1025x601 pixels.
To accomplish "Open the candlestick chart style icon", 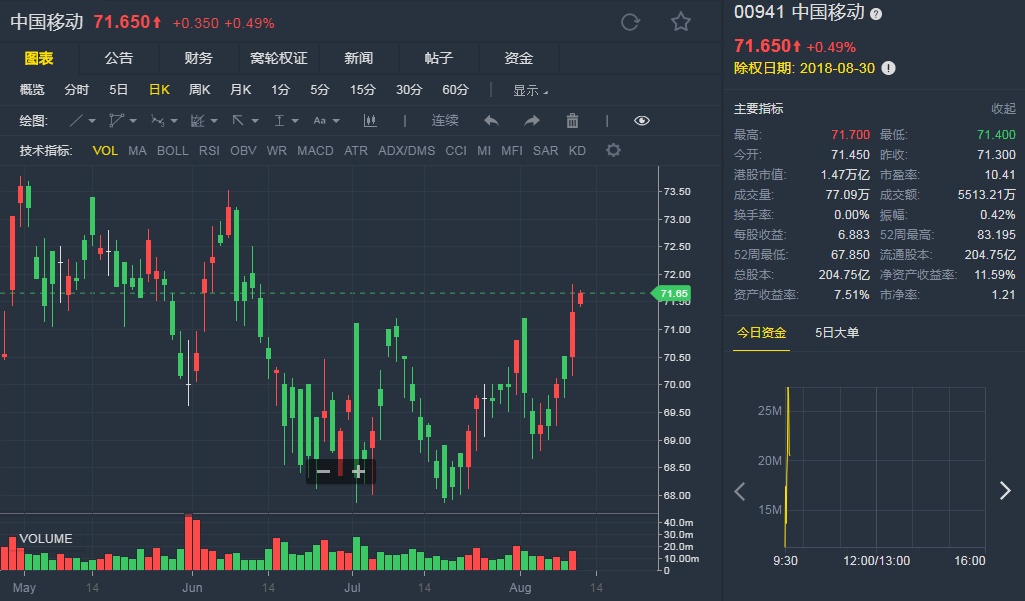I will pos(370,120).
